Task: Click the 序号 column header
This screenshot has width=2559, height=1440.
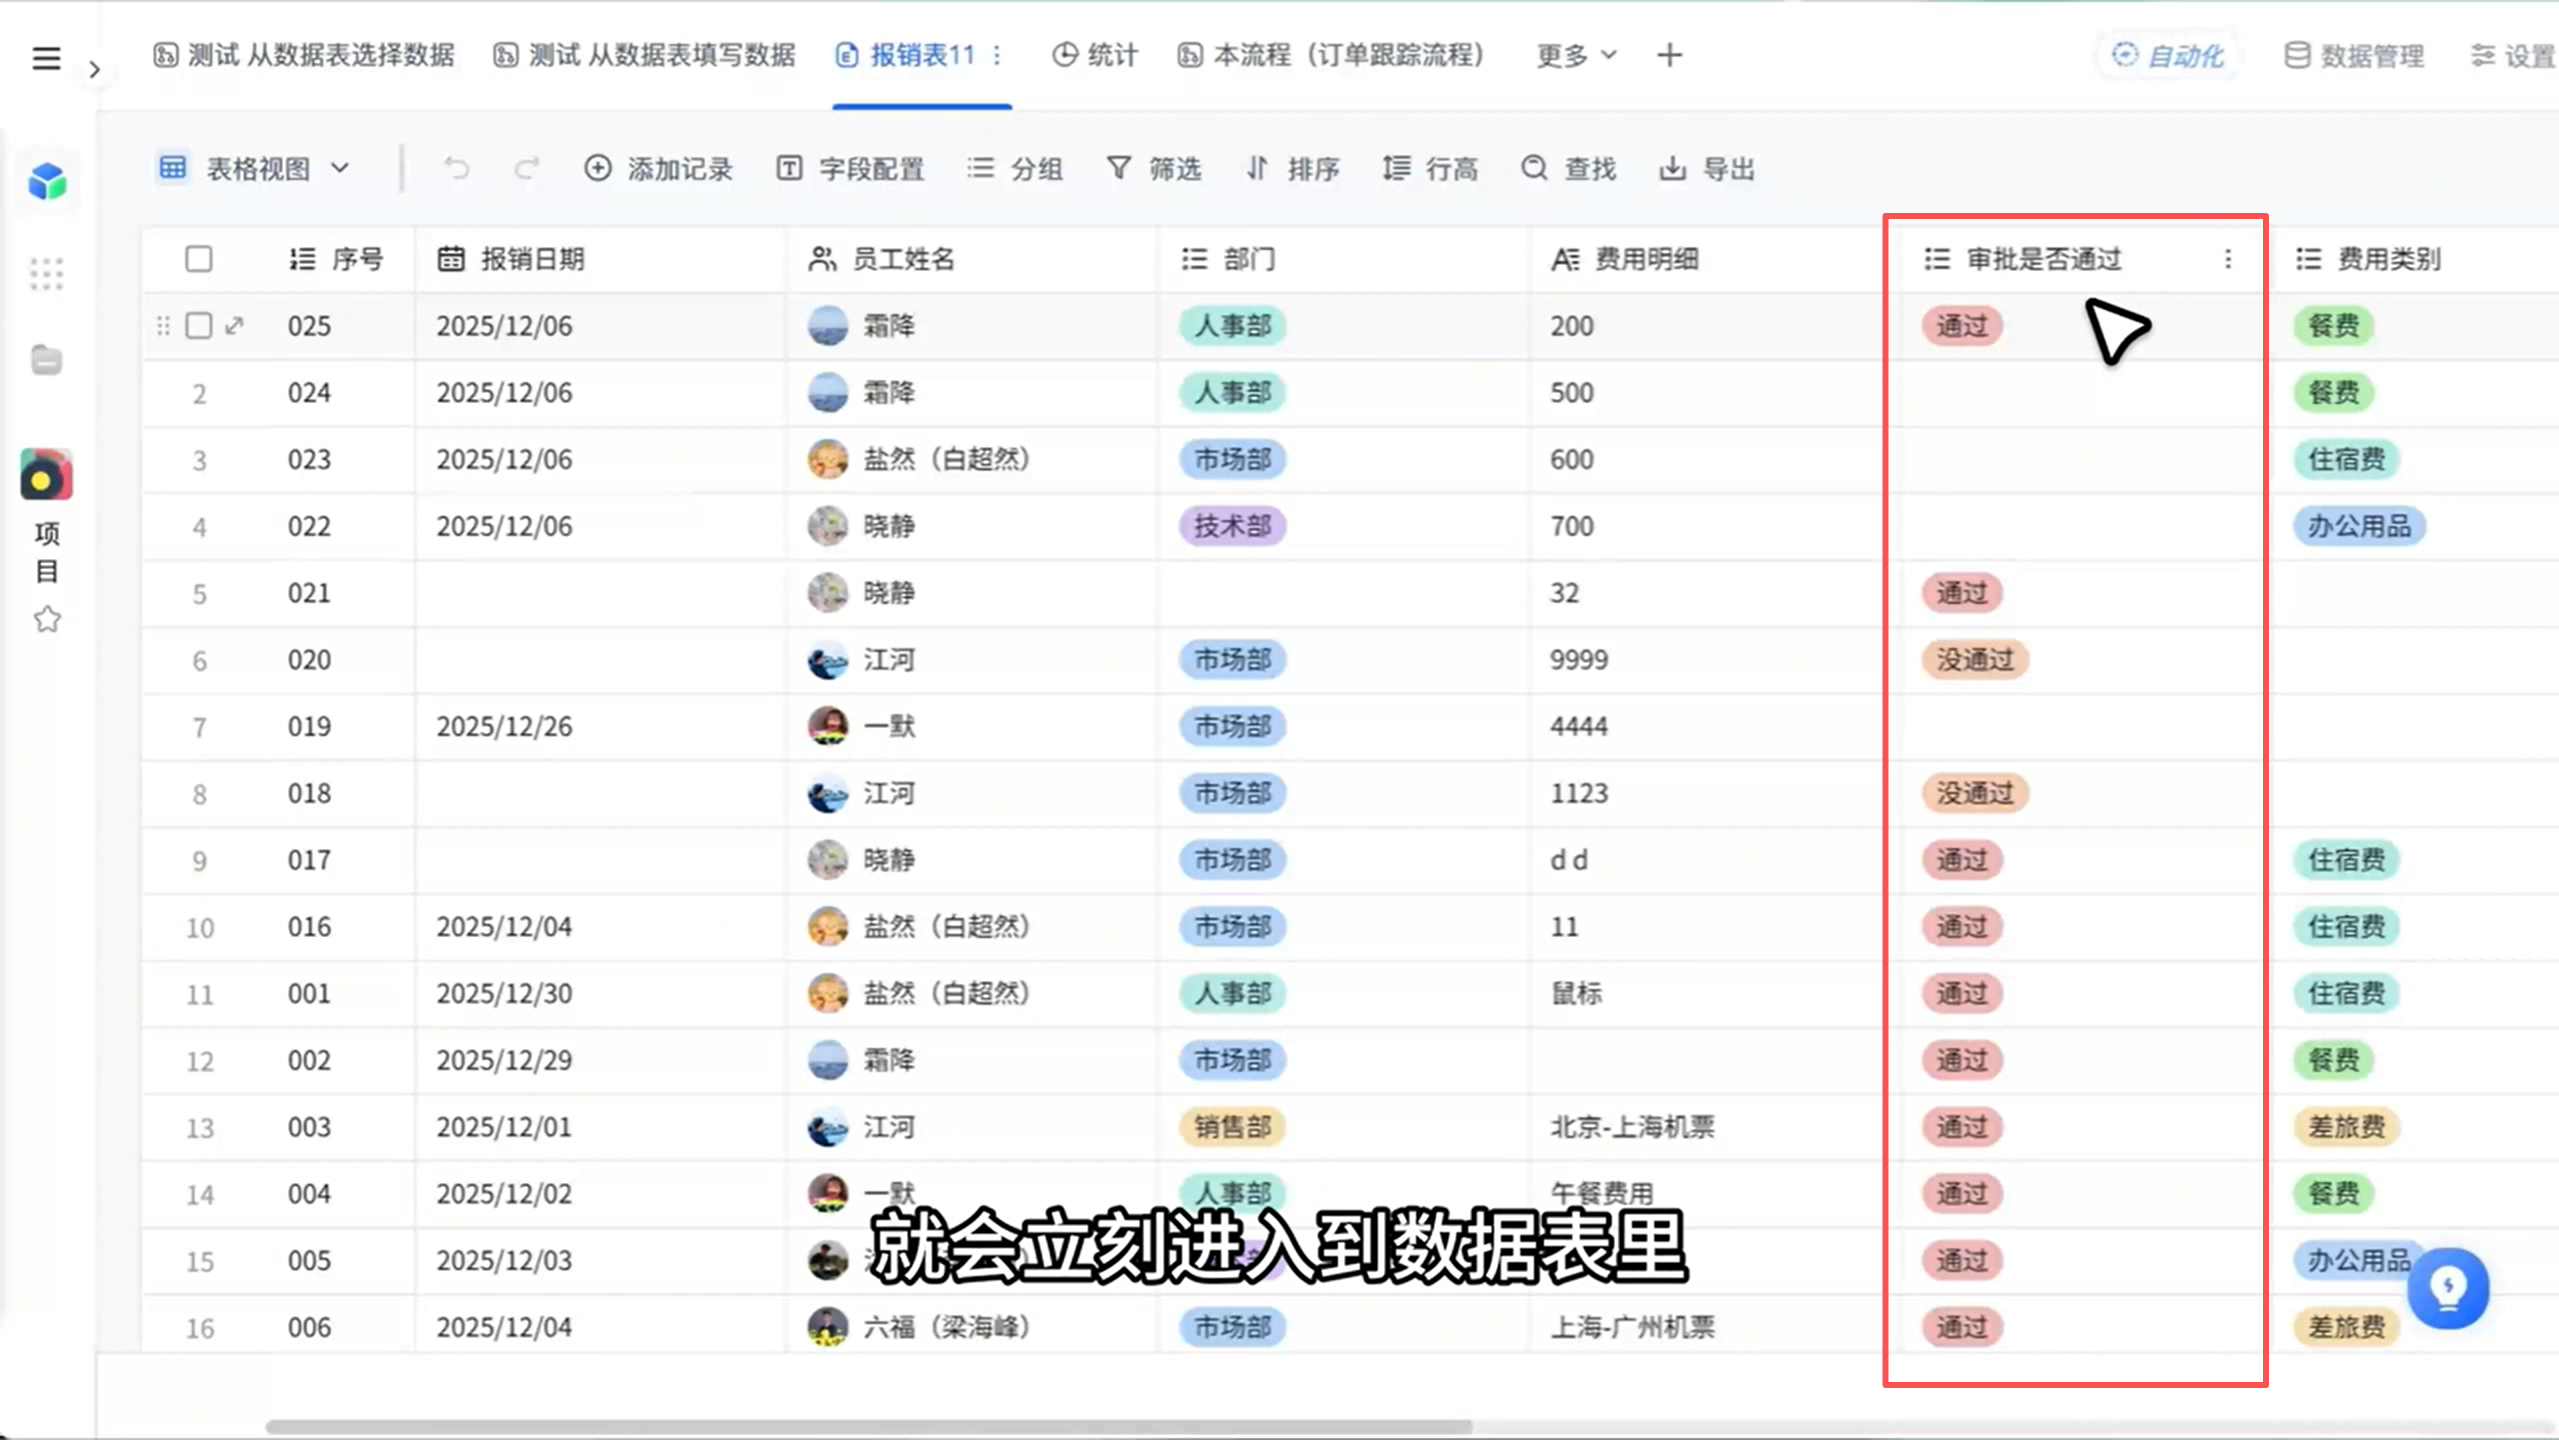Action: coord(336,259)
